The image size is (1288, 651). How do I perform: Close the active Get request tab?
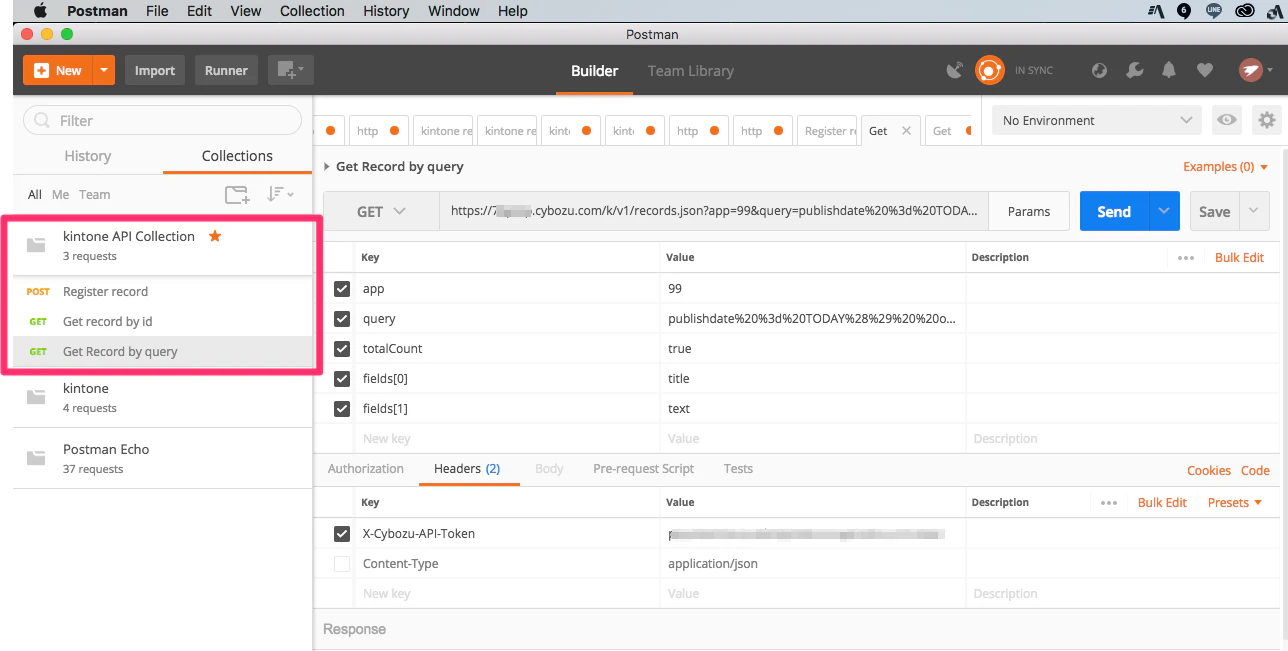906,131
